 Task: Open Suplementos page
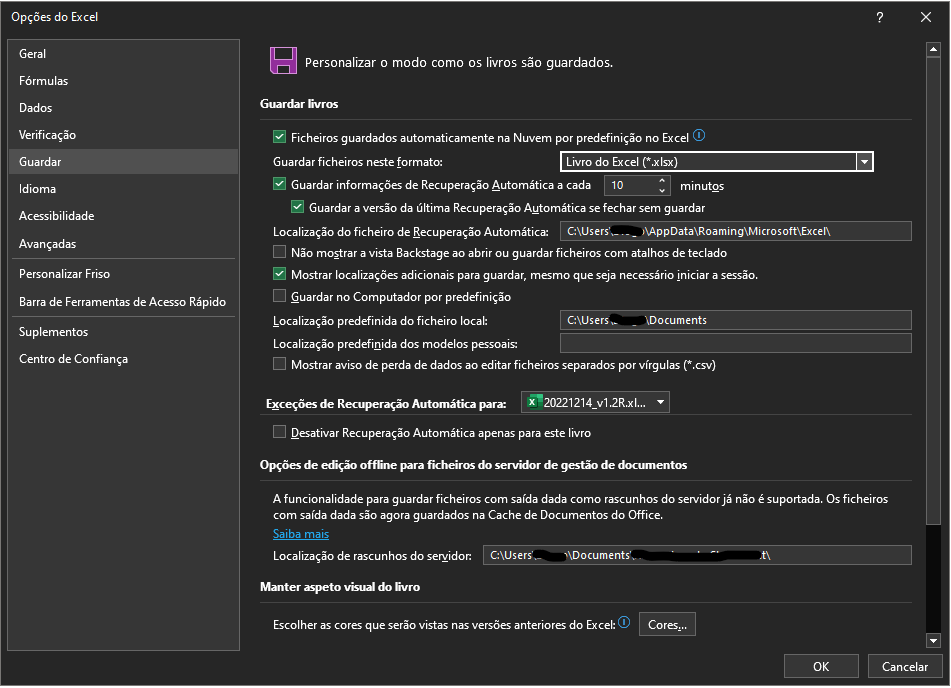(x=124, y=332)
